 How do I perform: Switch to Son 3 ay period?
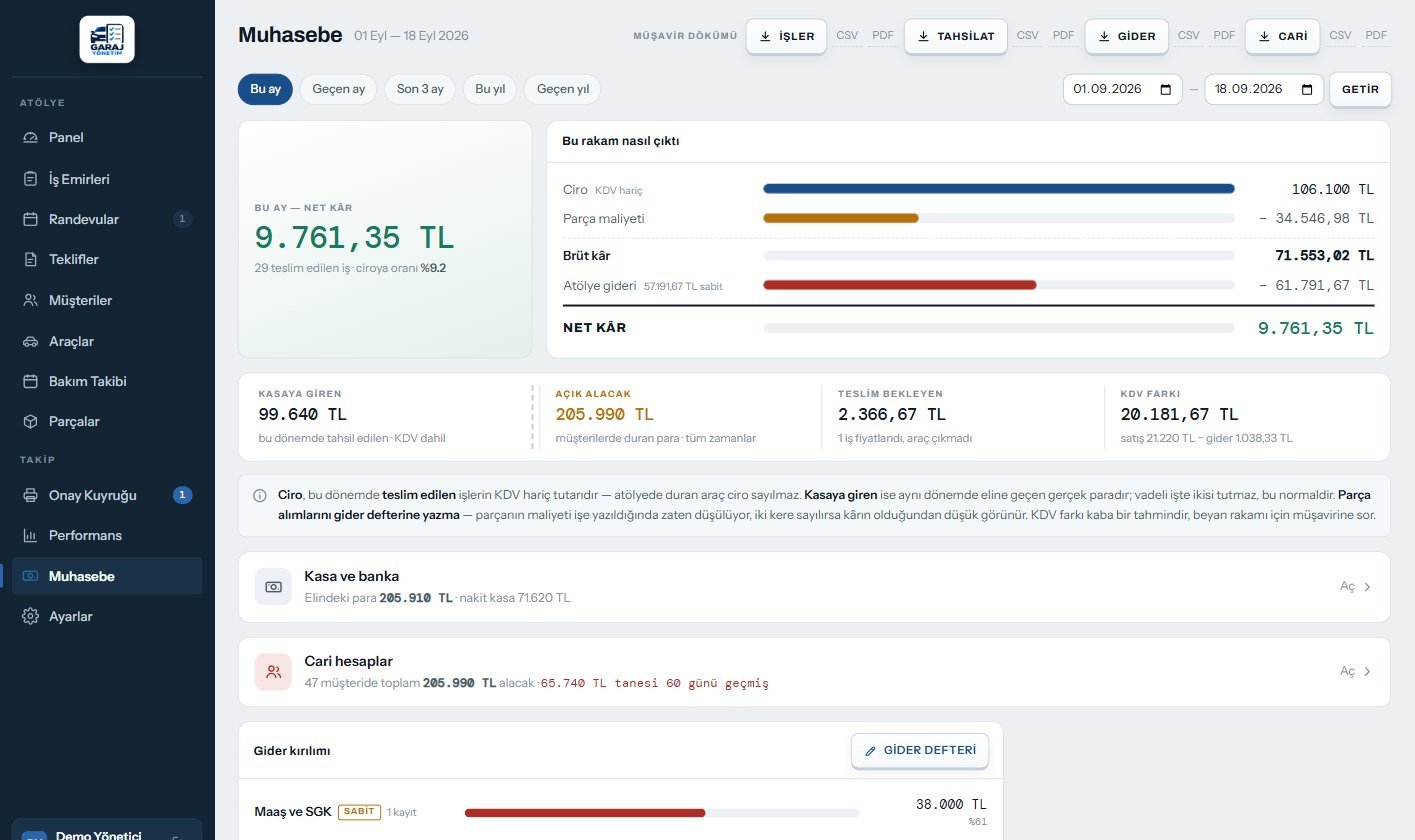(420, 89)
